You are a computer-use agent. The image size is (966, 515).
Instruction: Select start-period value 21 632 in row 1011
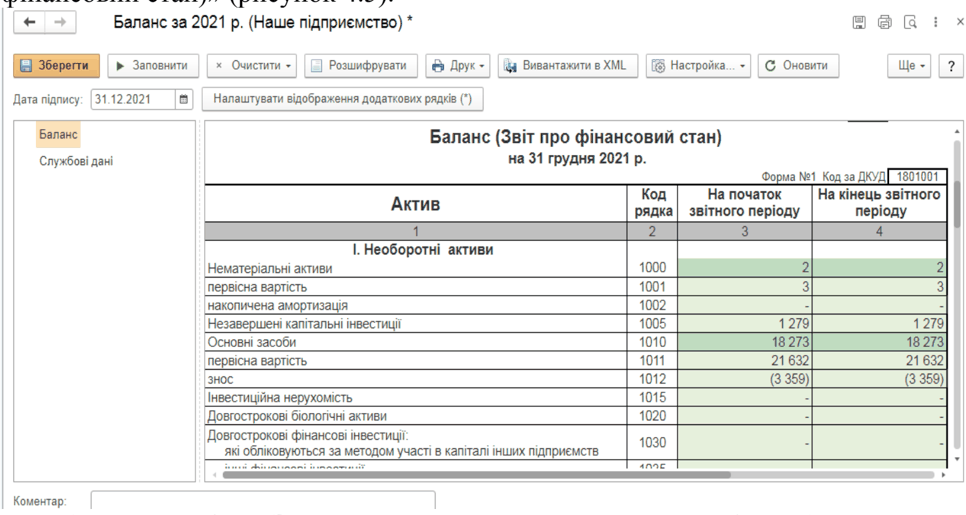coord(745,360)
